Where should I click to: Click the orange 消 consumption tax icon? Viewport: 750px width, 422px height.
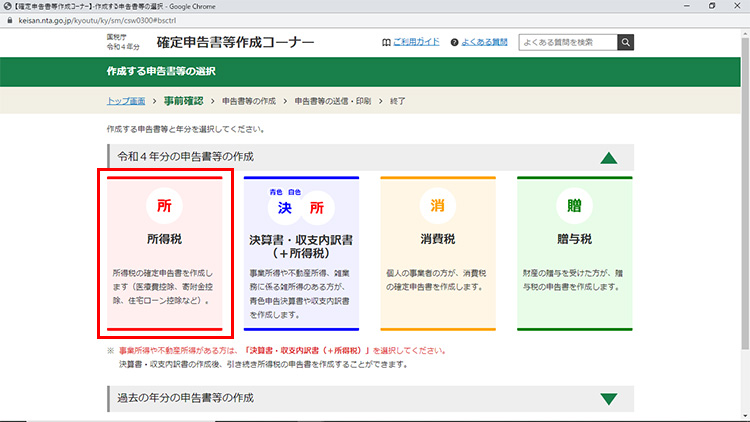pyautogui.click(x=437, y=206)
